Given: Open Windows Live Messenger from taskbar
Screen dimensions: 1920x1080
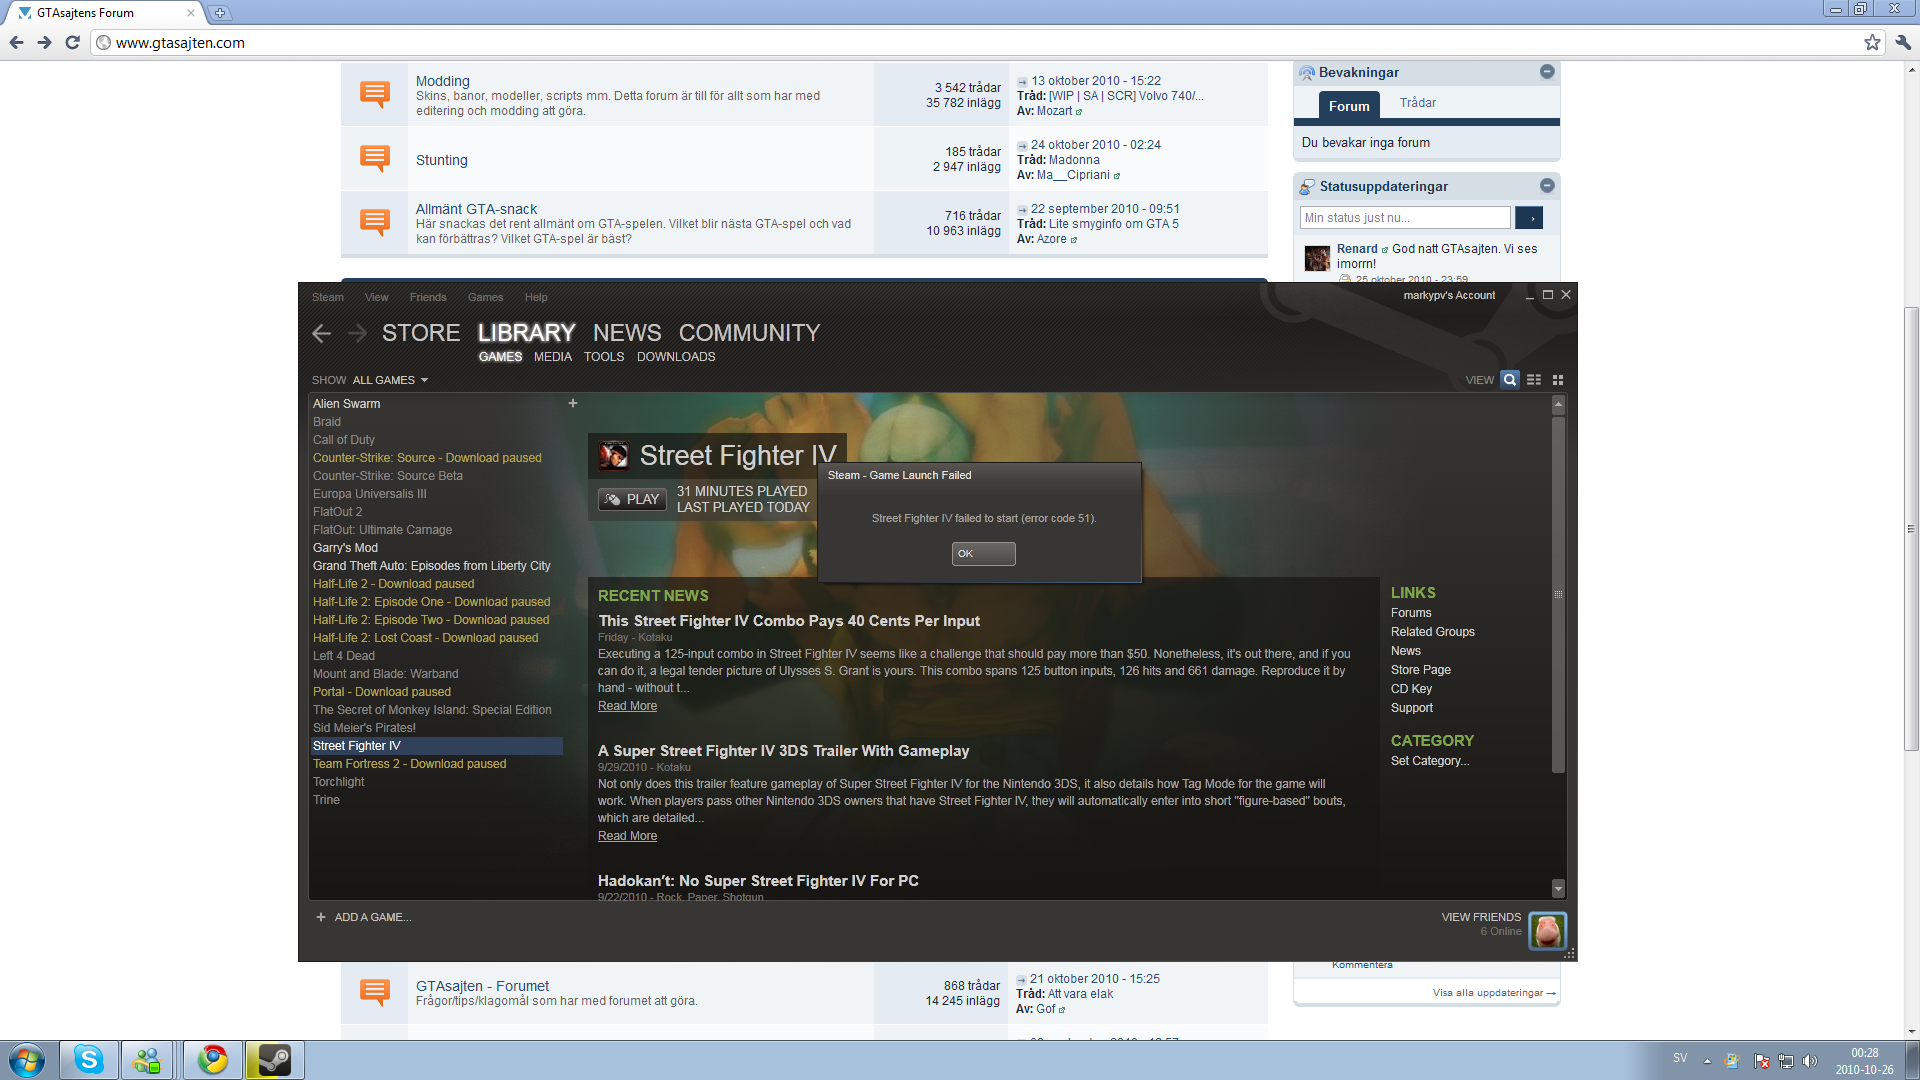Looking at the screenshot, I should [x=147, y=1060].
